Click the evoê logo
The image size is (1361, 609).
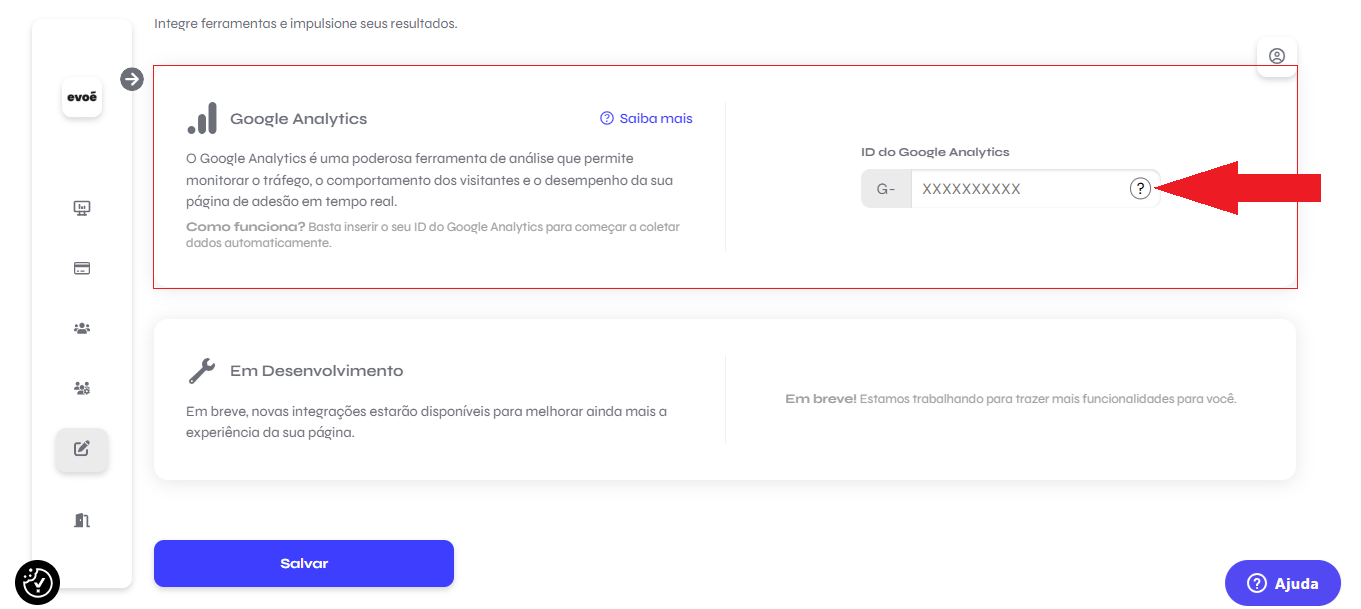(82, 97)
